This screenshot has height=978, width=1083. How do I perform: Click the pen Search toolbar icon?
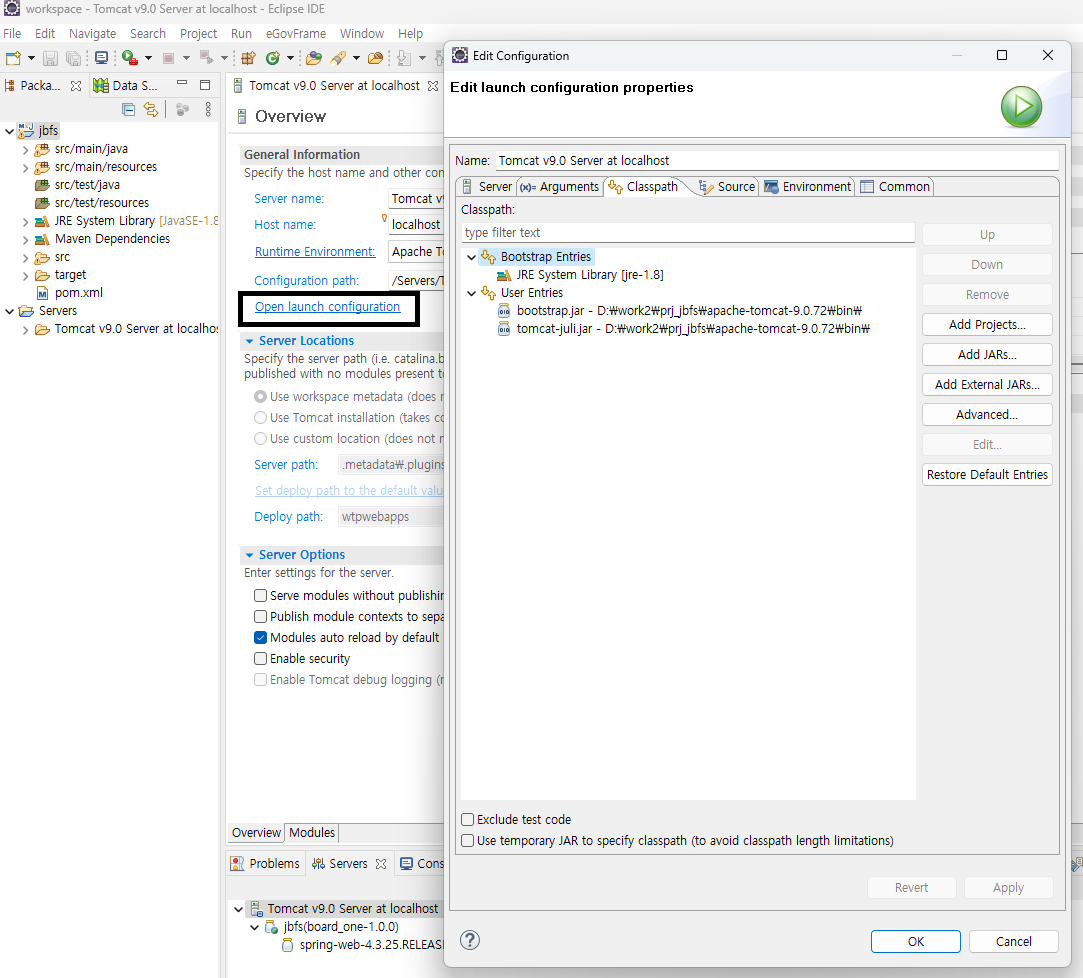[x=338, y=58]
